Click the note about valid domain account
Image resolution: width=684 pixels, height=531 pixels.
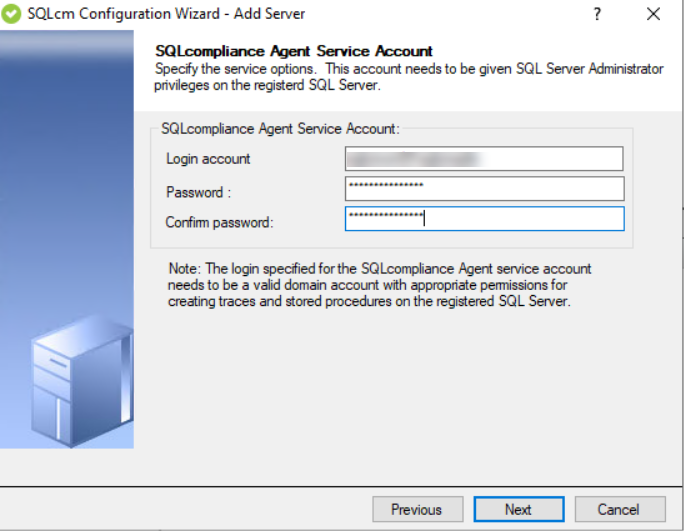370,285
